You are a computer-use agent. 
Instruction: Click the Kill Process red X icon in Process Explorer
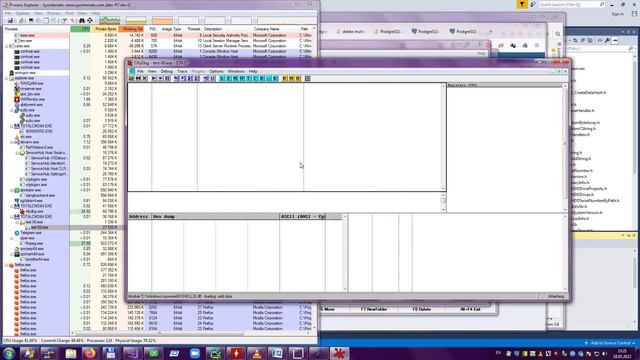point(72,20)
